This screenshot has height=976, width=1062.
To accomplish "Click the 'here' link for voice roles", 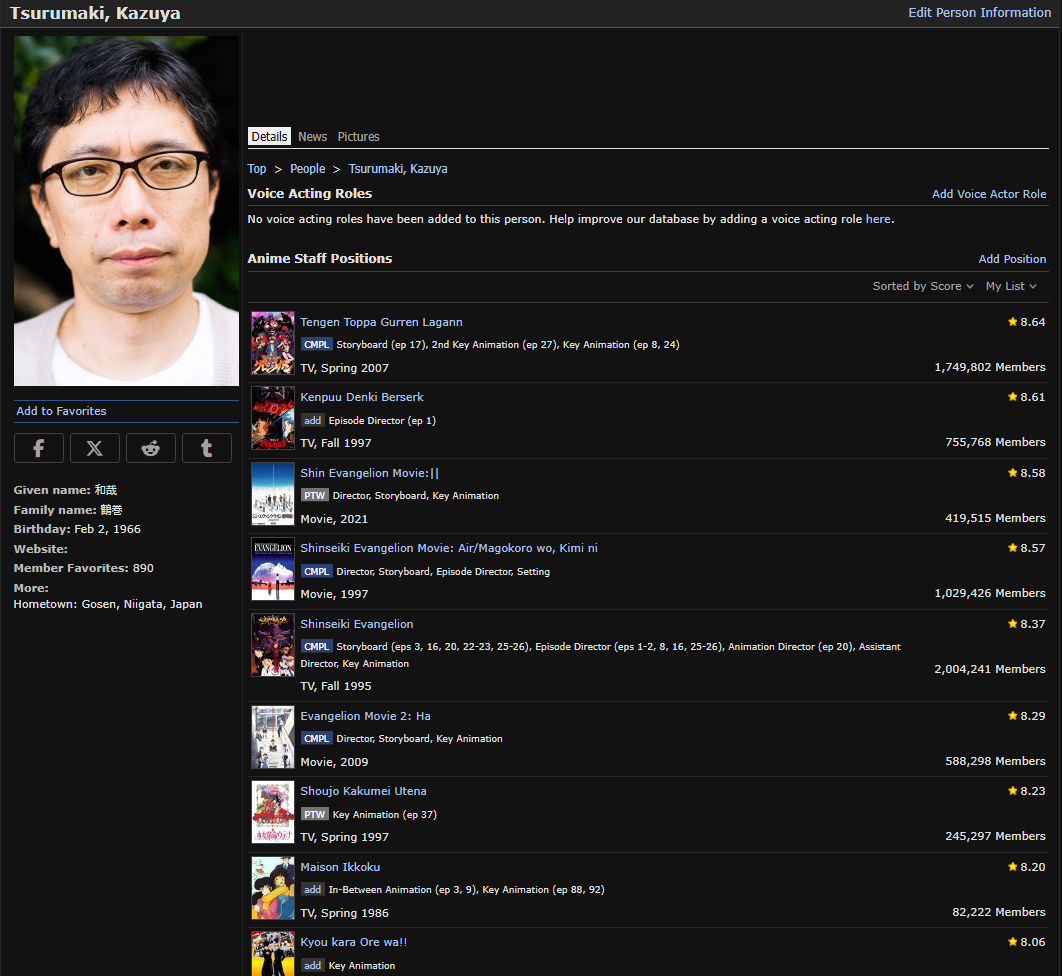I will [x=878, y=219].
